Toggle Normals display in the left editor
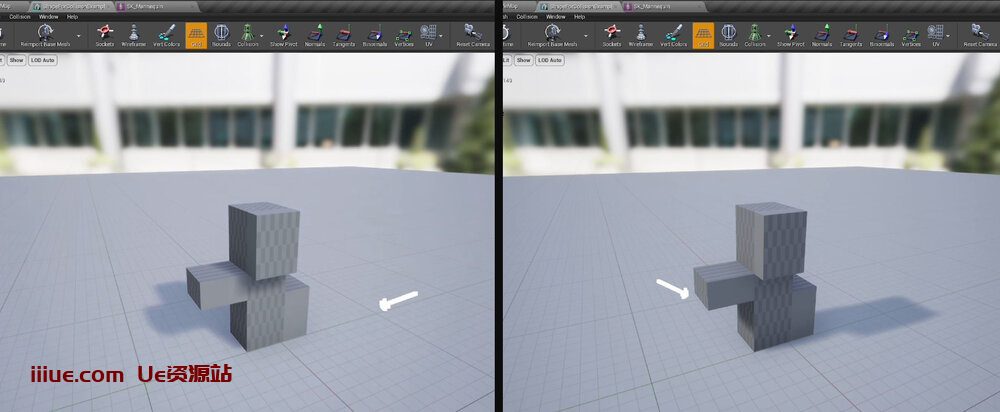Image resolution: width=1000 pixels, height=412 pixels. [314, 35]
